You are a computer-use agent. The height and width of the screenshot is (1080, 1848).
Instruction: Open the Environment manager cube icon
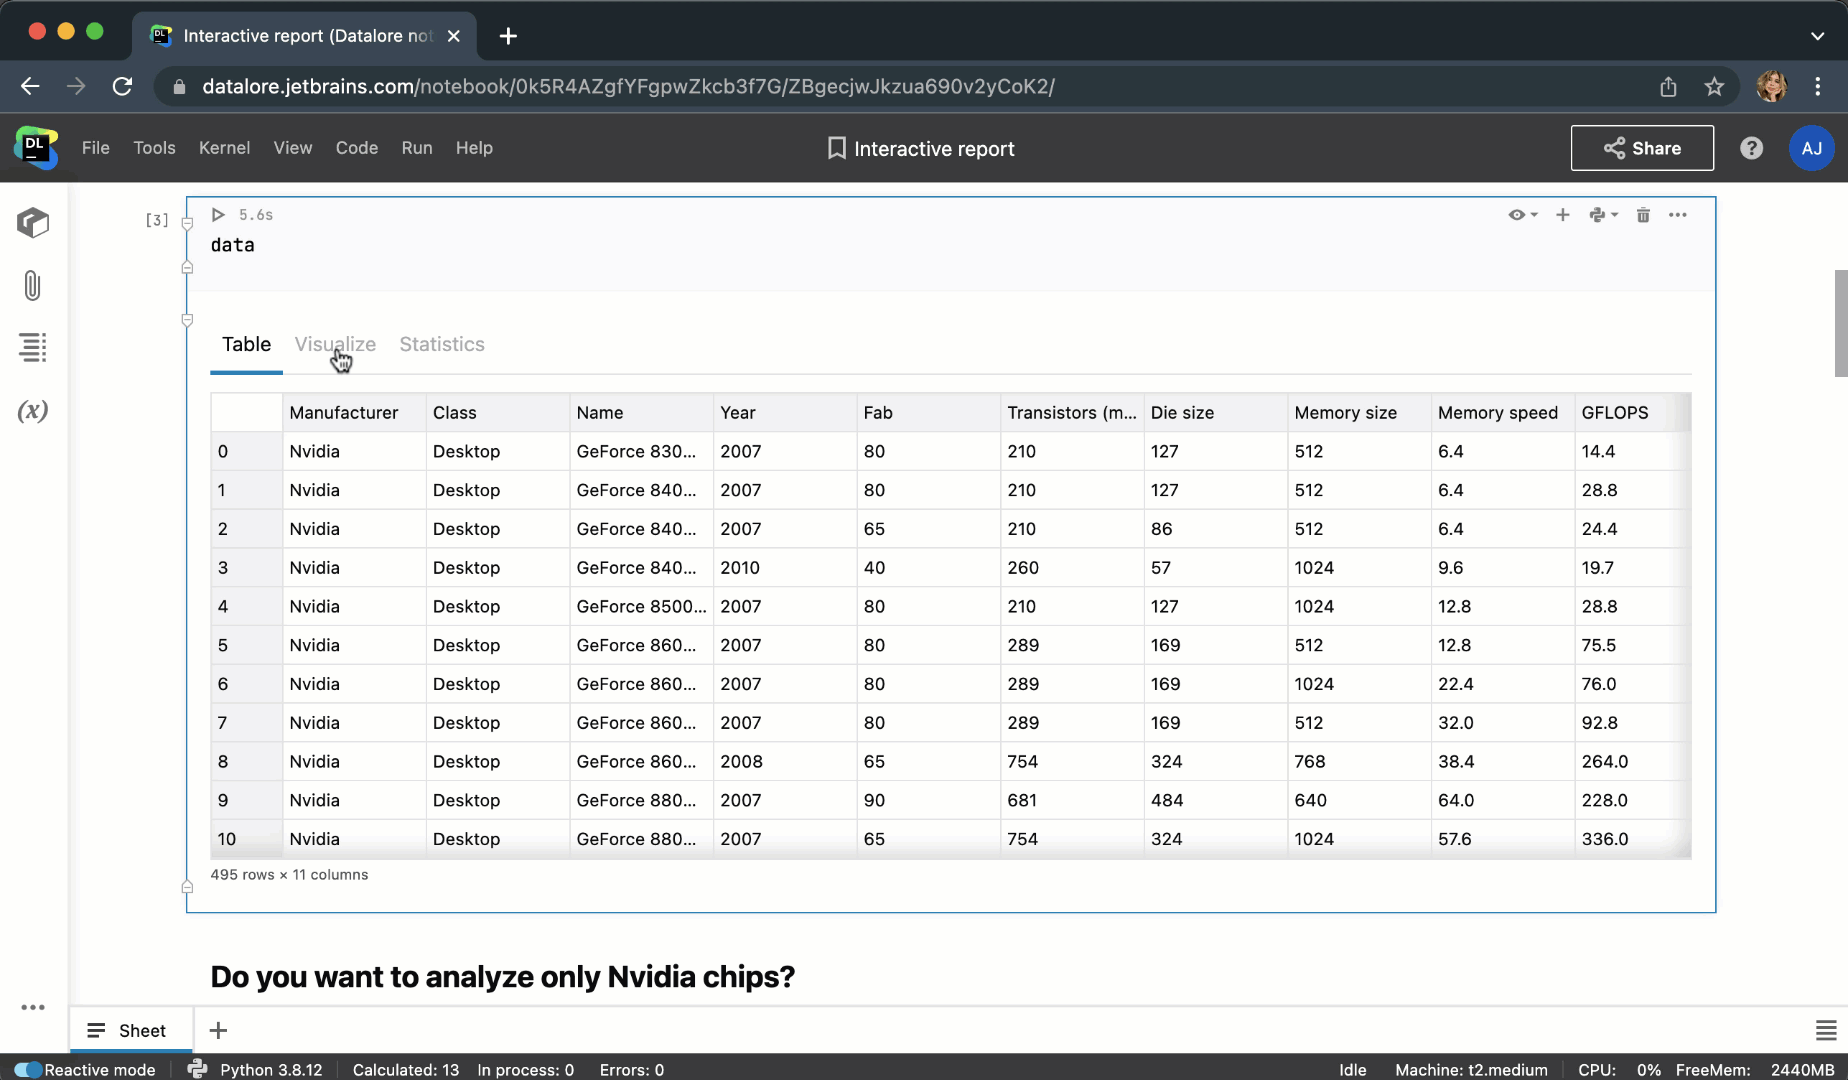(x=33, y=223)
